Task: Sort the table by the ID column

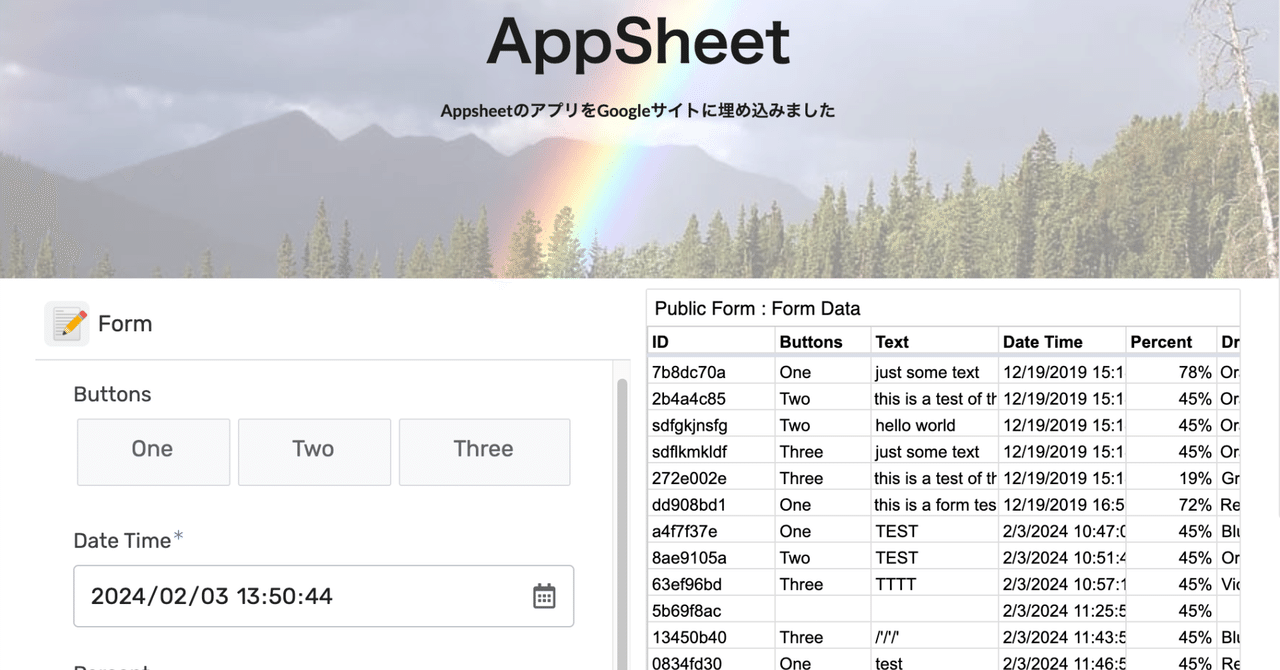Action: coord(658,341)
